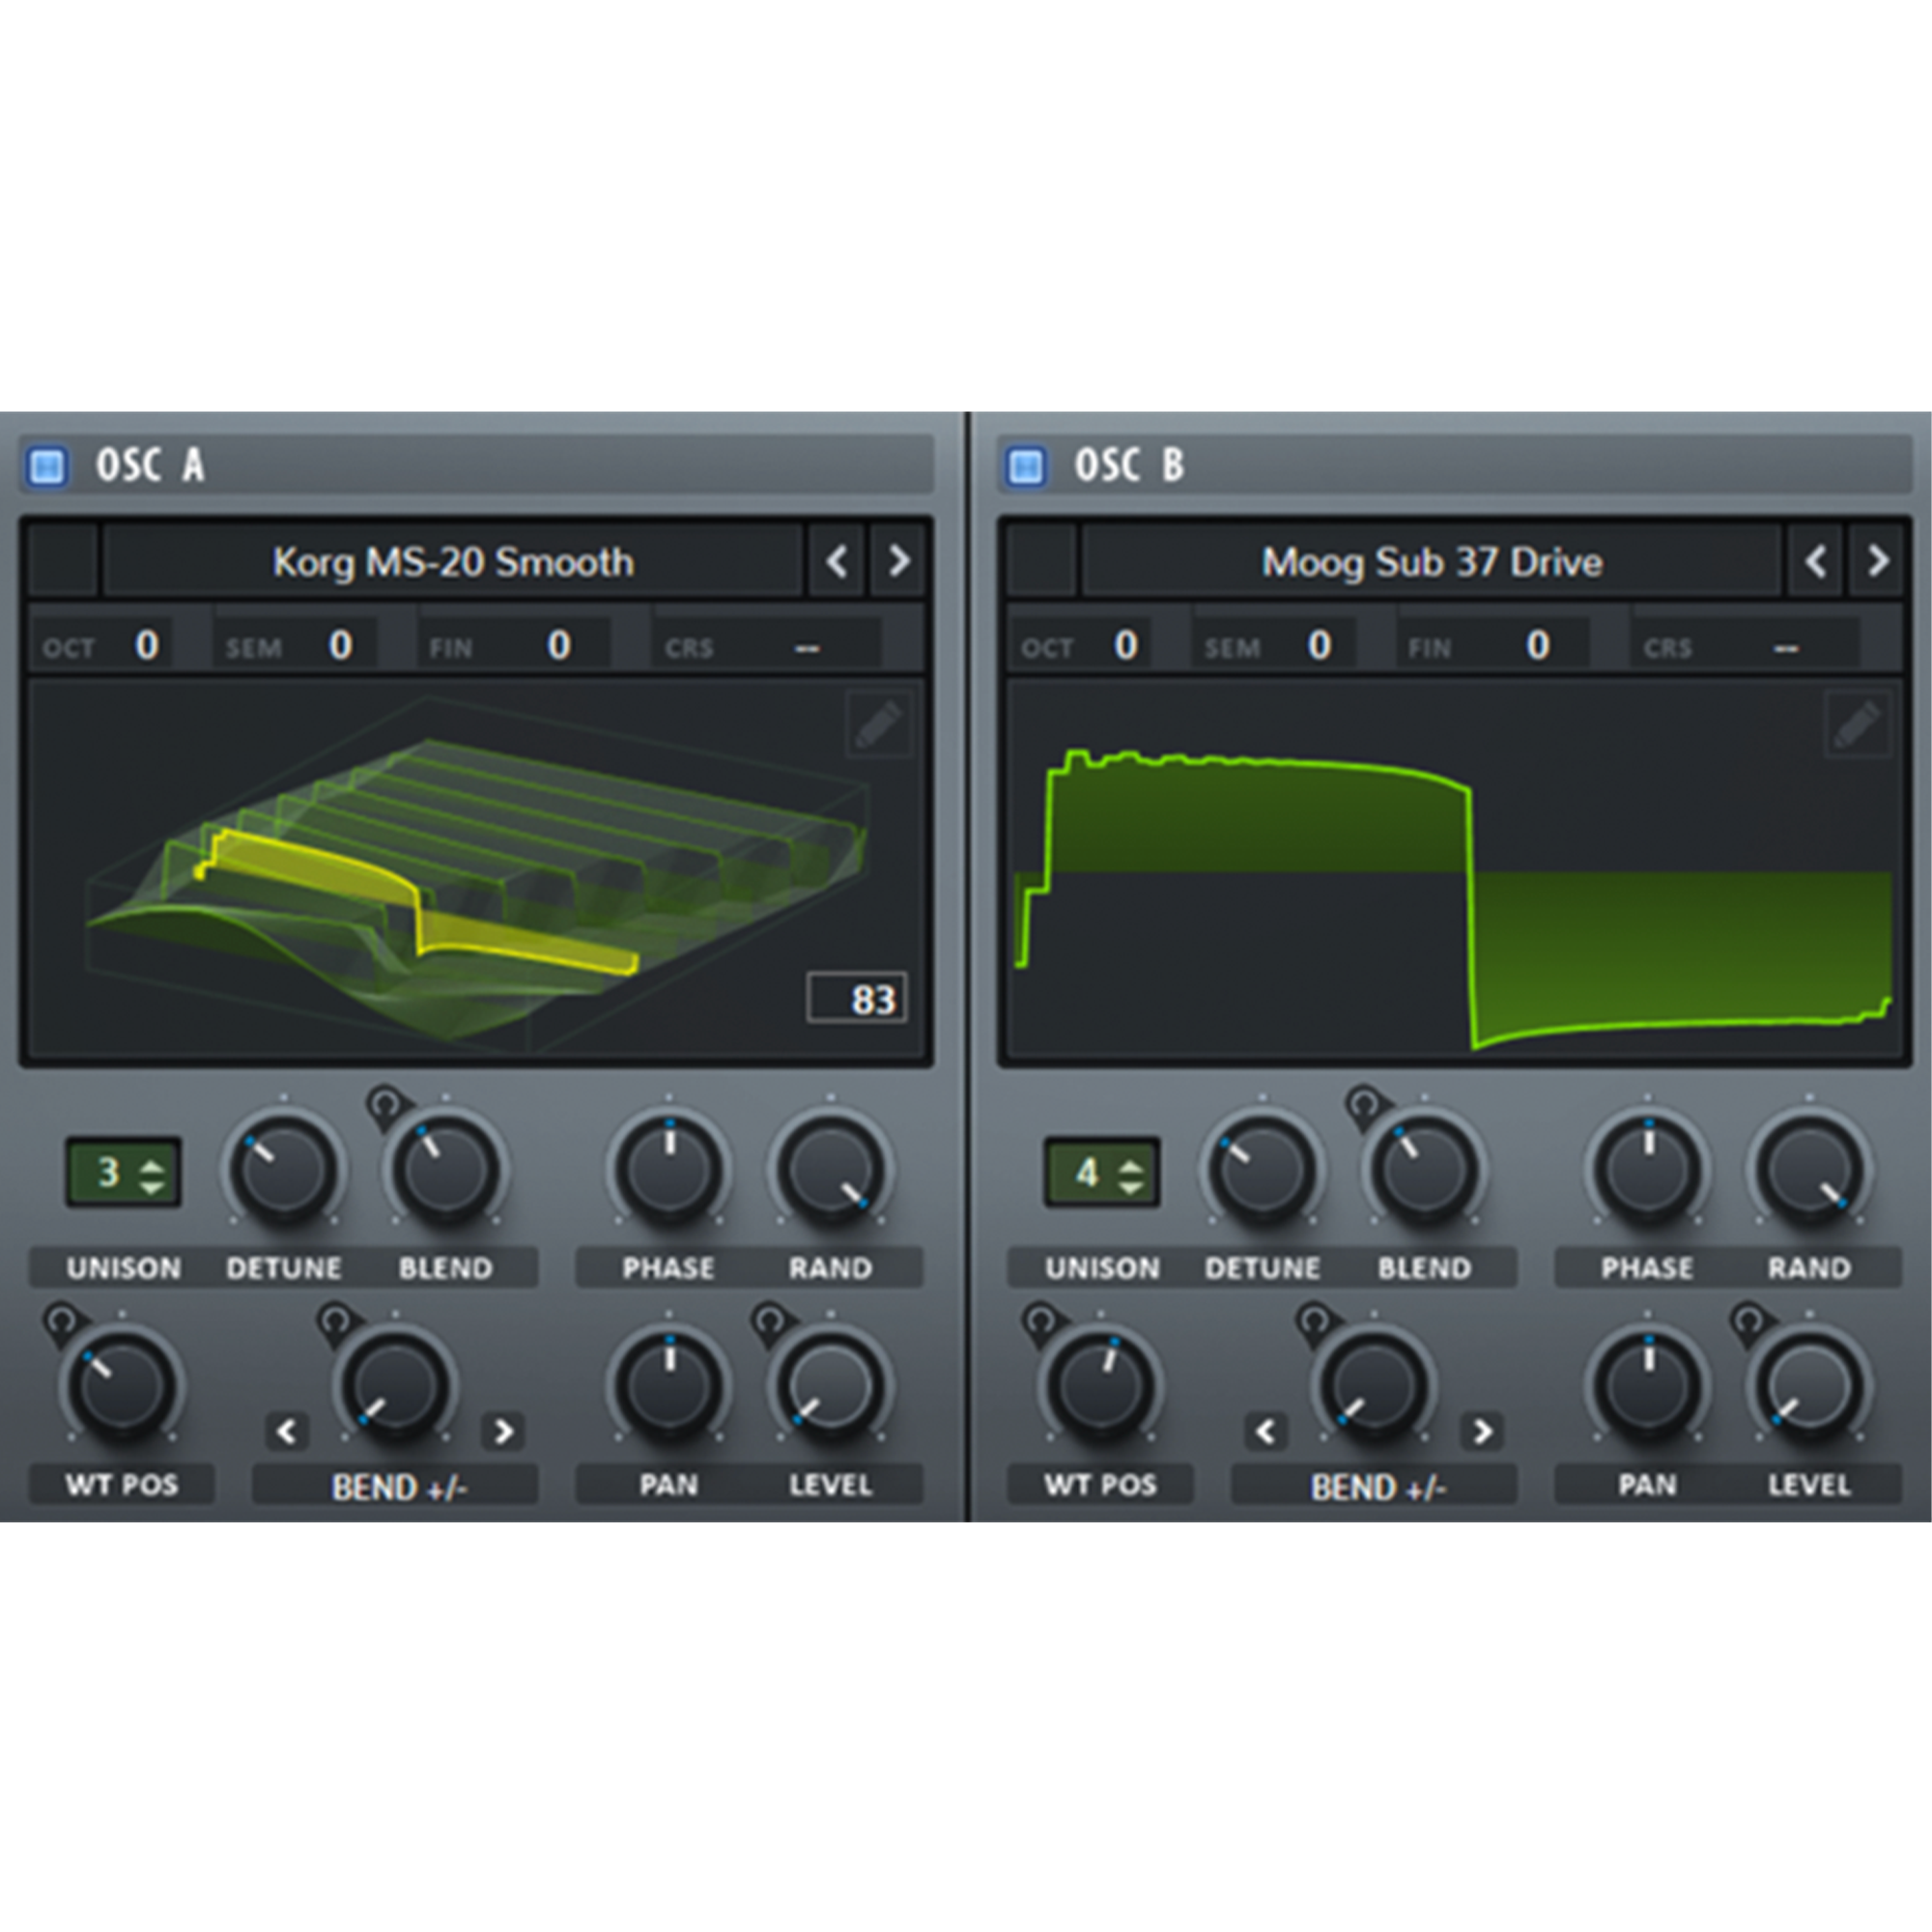Select next wavetable for OSC B

pos(1876,561)
